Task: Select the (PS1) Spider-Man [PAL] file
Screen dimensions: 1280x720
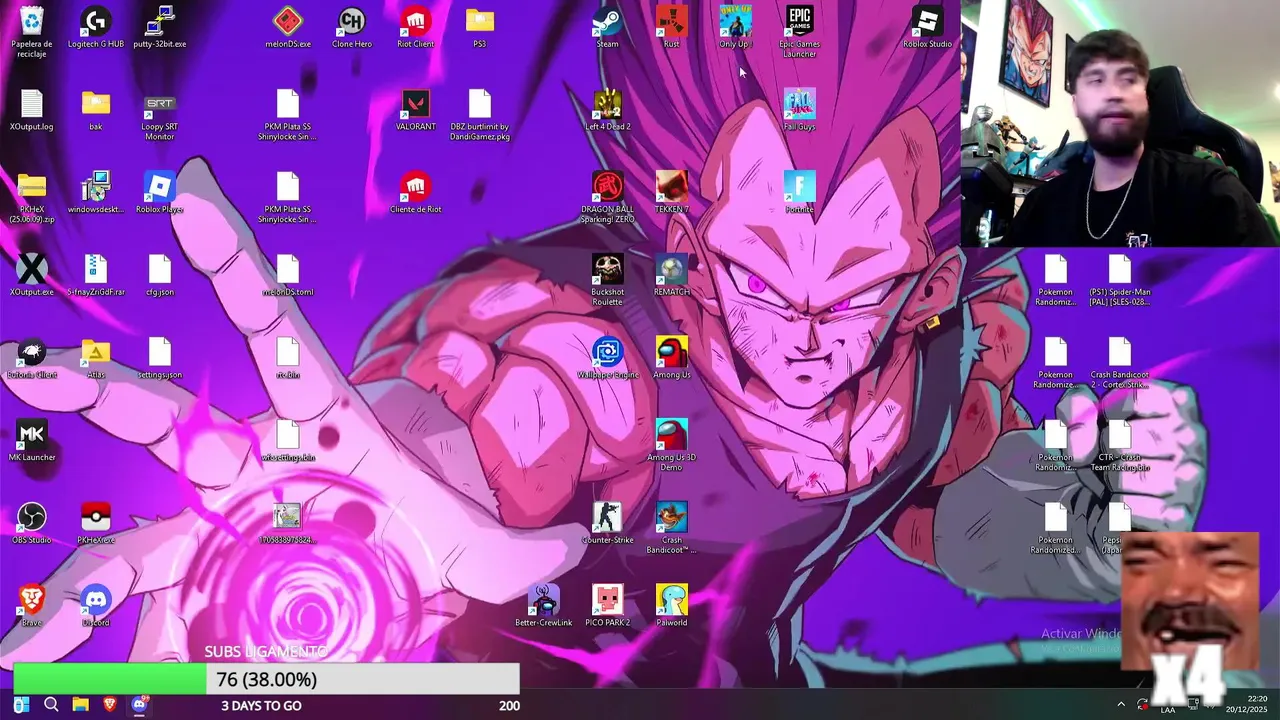Action: click(1120, 280)
